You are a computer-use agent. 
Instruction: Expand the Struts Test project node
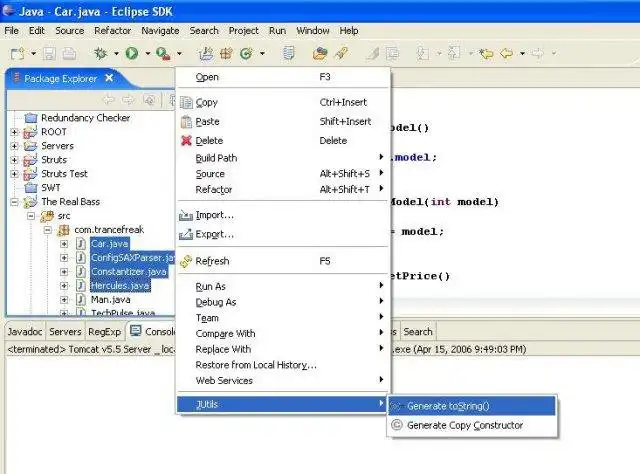point(14,174)
